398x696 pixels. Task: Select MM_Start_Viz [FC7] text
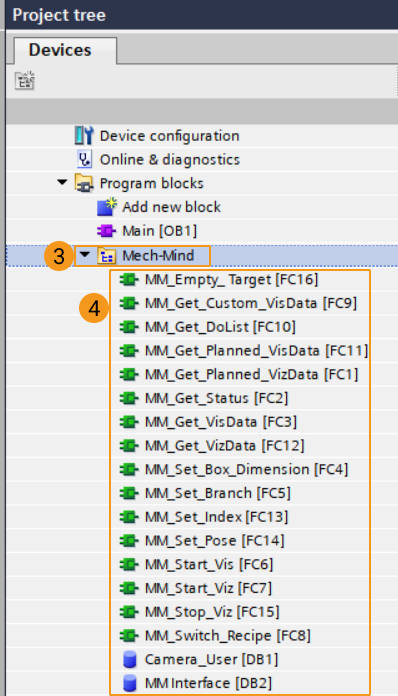(209, 588)
